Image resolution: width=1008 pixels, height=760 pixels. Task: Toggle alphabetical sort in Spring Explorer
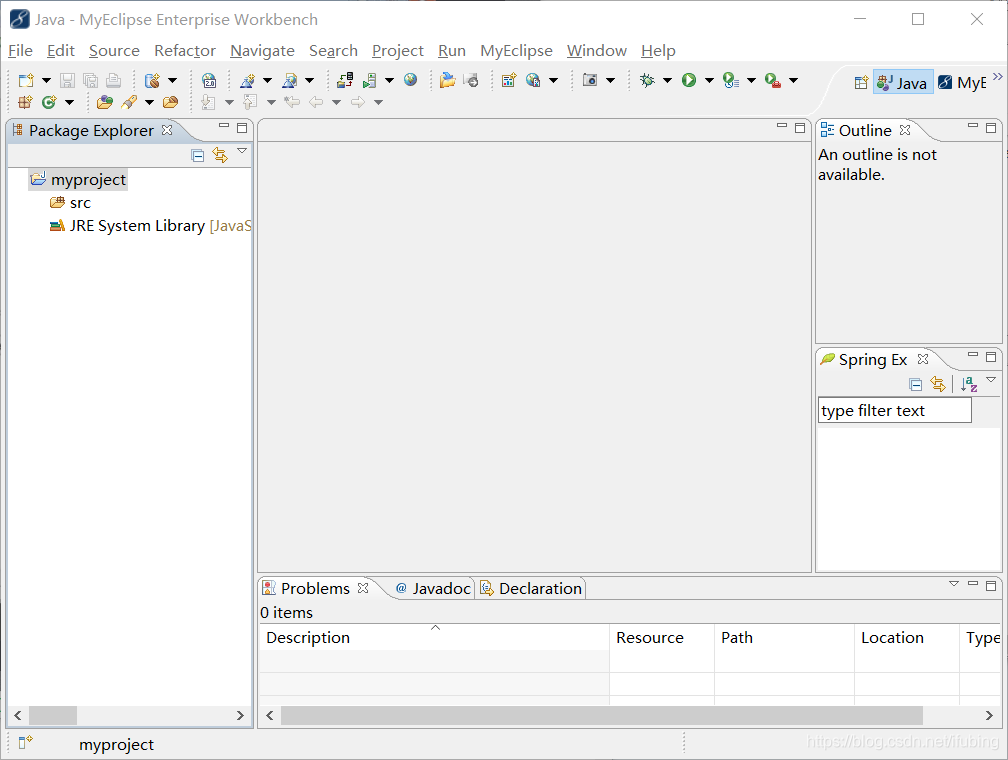tap(969, 385)
